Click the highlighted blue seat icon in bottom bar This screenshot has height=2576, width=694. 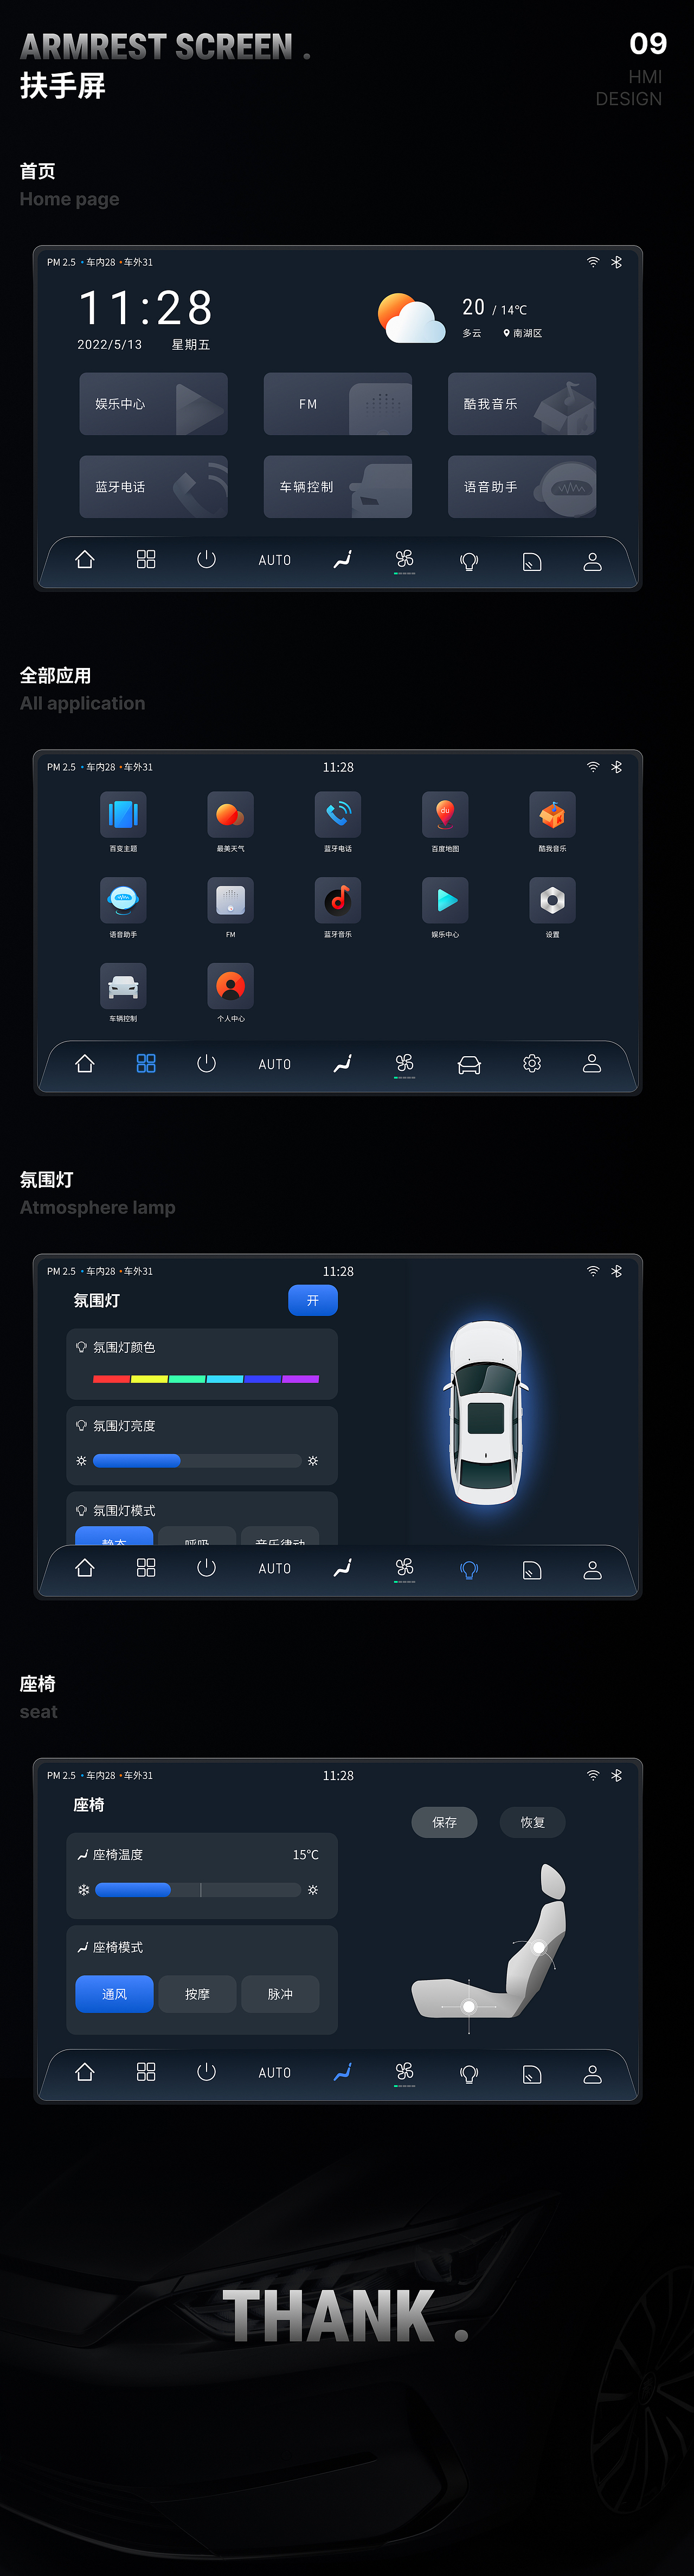[342, 2072]
